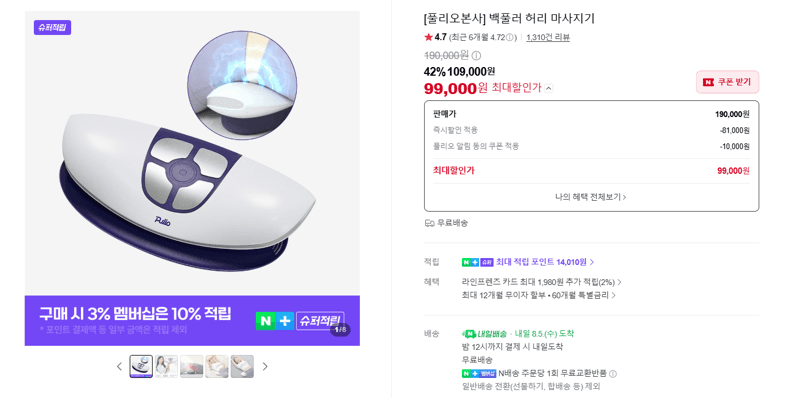Expand 최대 적립 포인트 14,010원 details
This screenshot has width=800, height=398.
click(x=528, y=262)
